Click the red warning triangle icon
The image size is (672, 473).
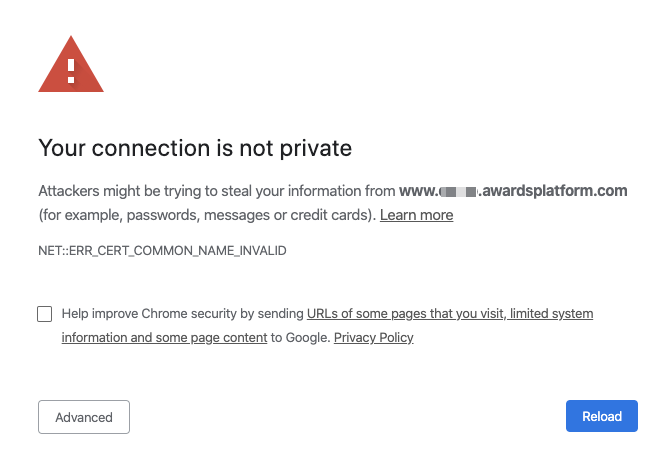(71, 64)
